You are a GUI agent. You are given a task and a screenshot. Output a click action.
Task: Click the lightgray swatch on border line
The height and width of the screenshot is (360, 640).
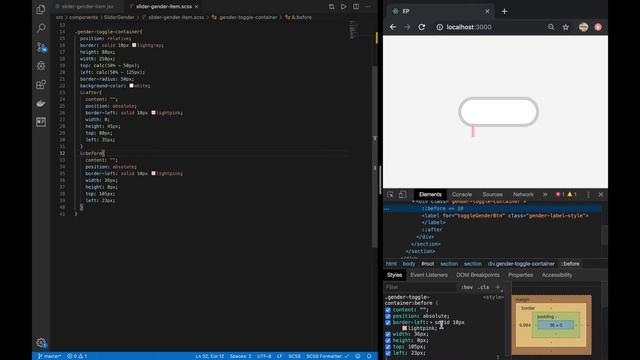pos(134,45)
